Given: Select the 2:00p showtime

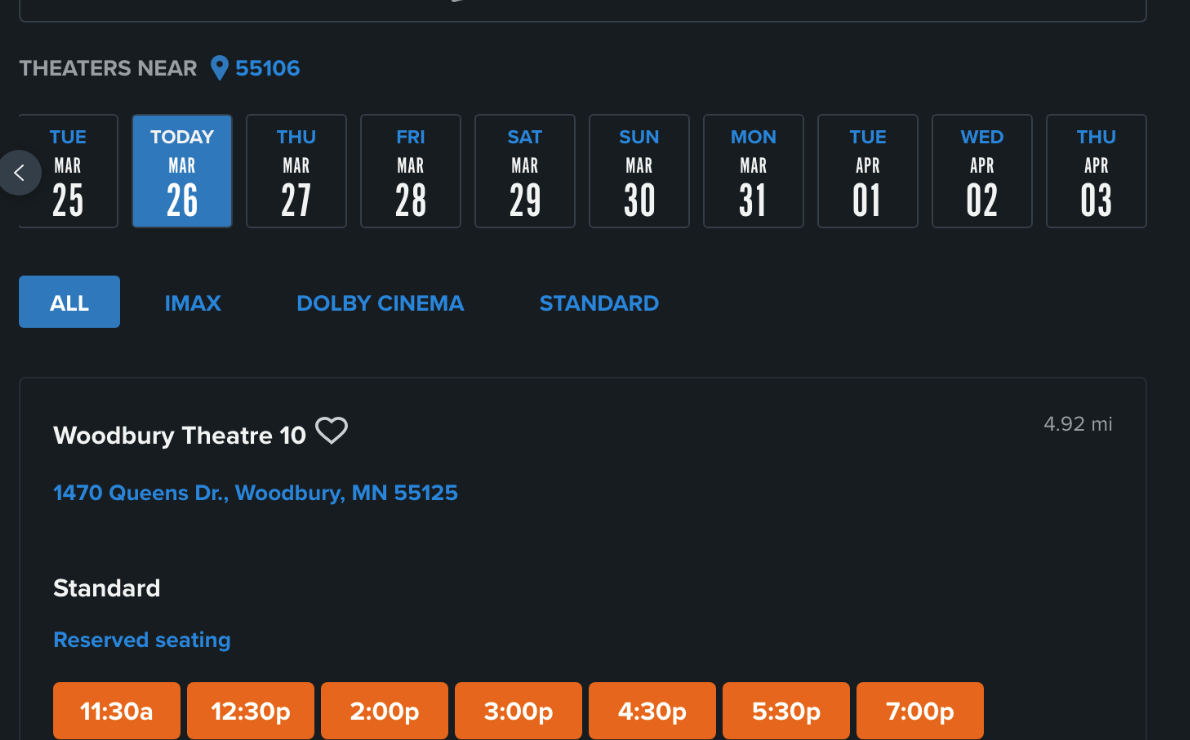Looking at the screenshot, I should [384, 710].
